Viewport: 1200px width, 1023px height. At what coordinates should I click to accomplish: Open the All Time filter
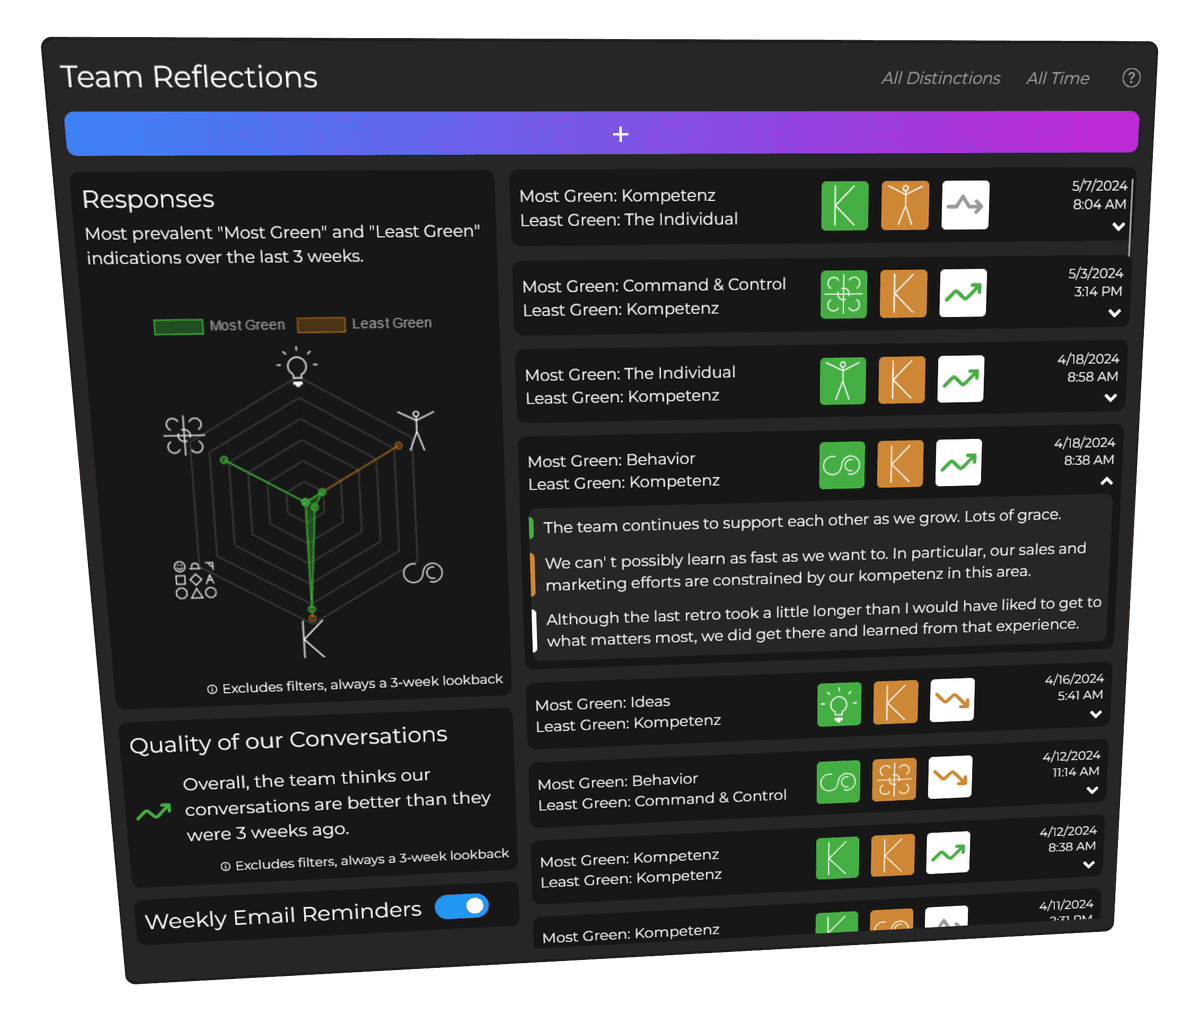1057,78
